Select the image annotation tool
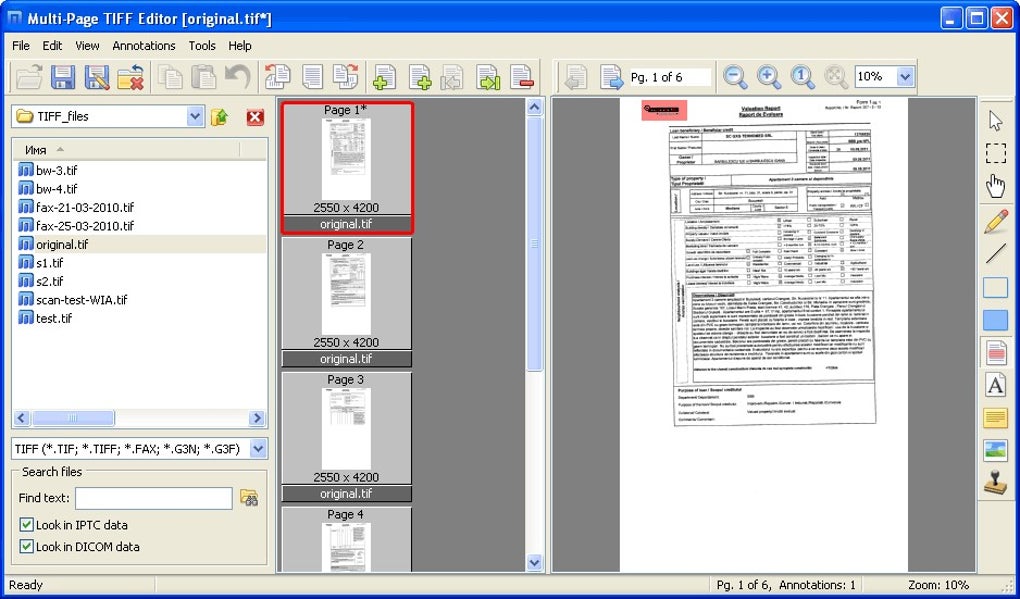The image size is (1020, 599). click(995, 450)
